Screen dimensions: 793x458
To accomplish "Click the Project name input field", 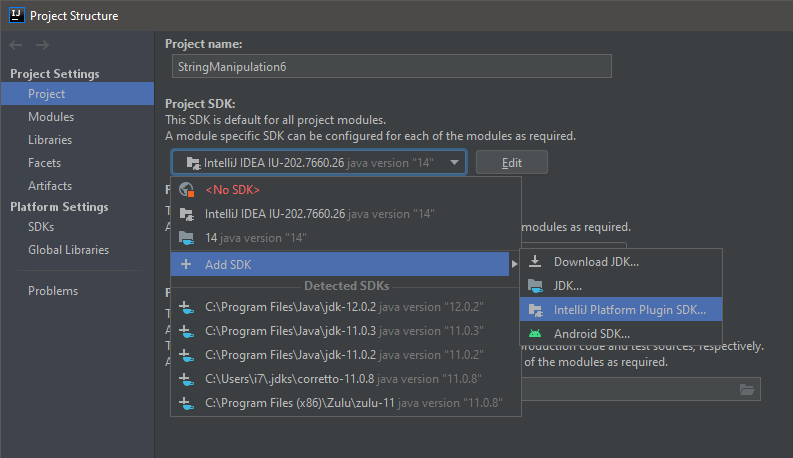I will pos(391,66).
